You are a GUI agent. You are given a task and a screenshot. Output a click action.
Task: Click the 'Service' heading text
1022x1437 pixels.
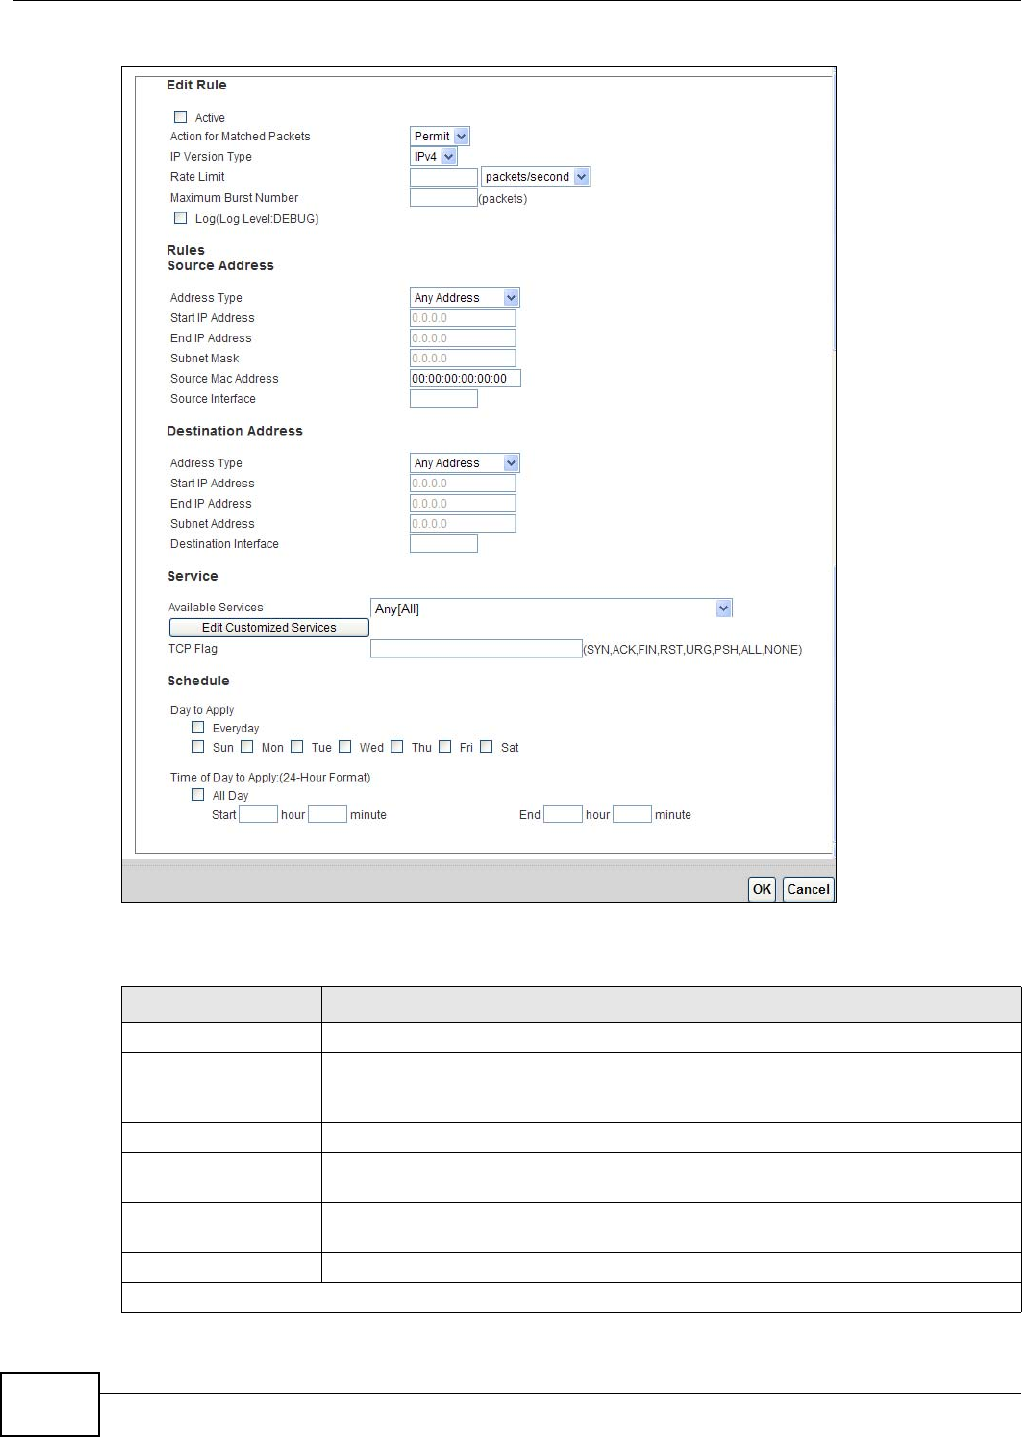(193, 576)
